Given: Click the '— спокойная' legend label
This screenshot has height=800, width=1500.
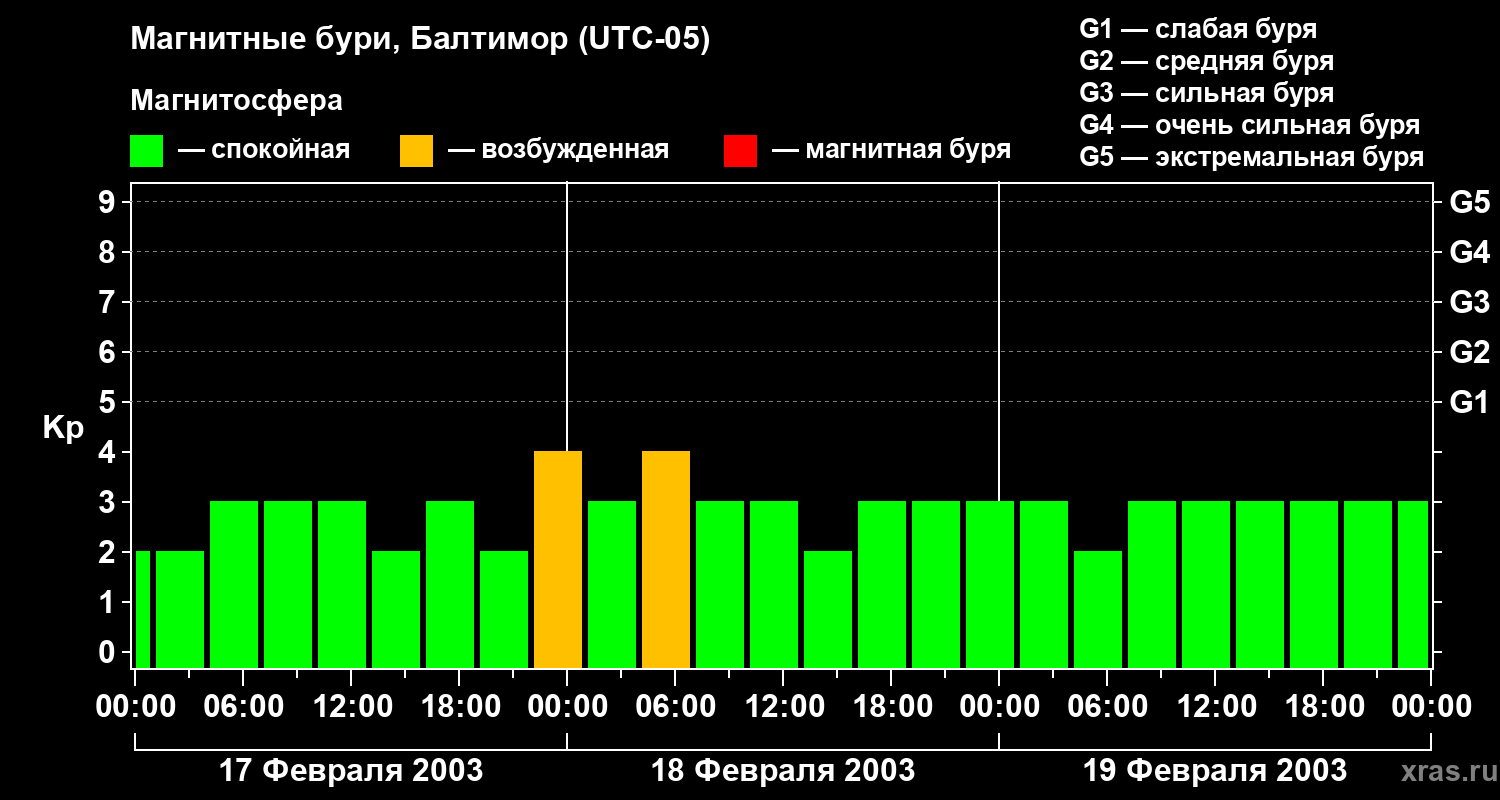Looking at the screenshot, I should (264, 150).
